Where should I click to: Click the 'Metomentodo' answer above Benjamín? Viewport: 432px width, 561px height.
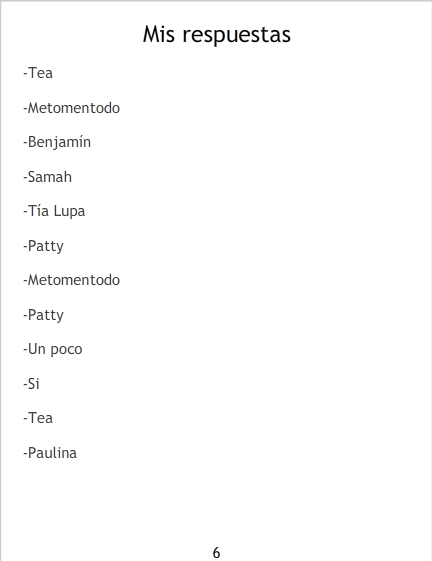[x=72, y=108]
